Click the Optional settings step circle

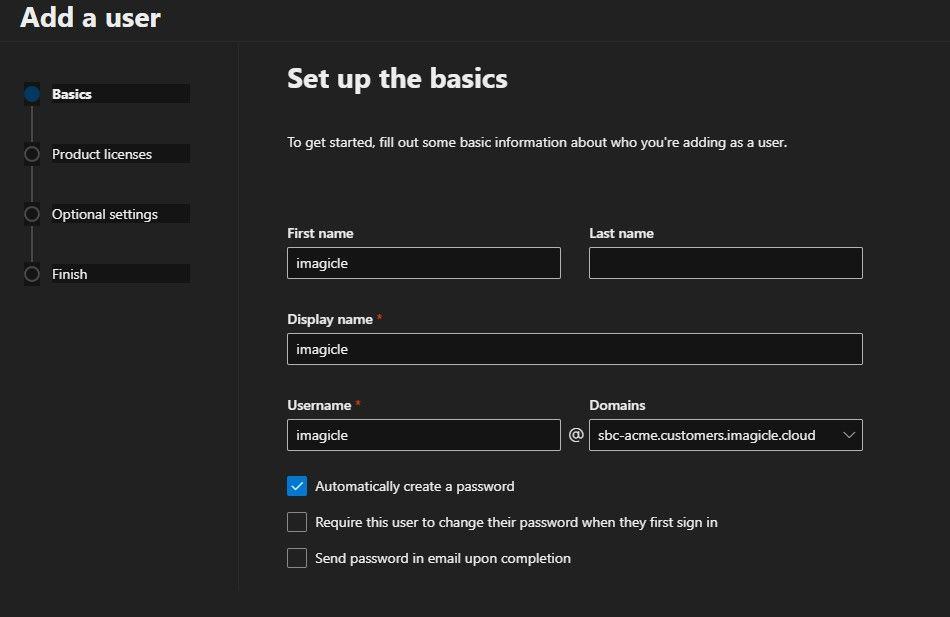(x=32, y=214)
